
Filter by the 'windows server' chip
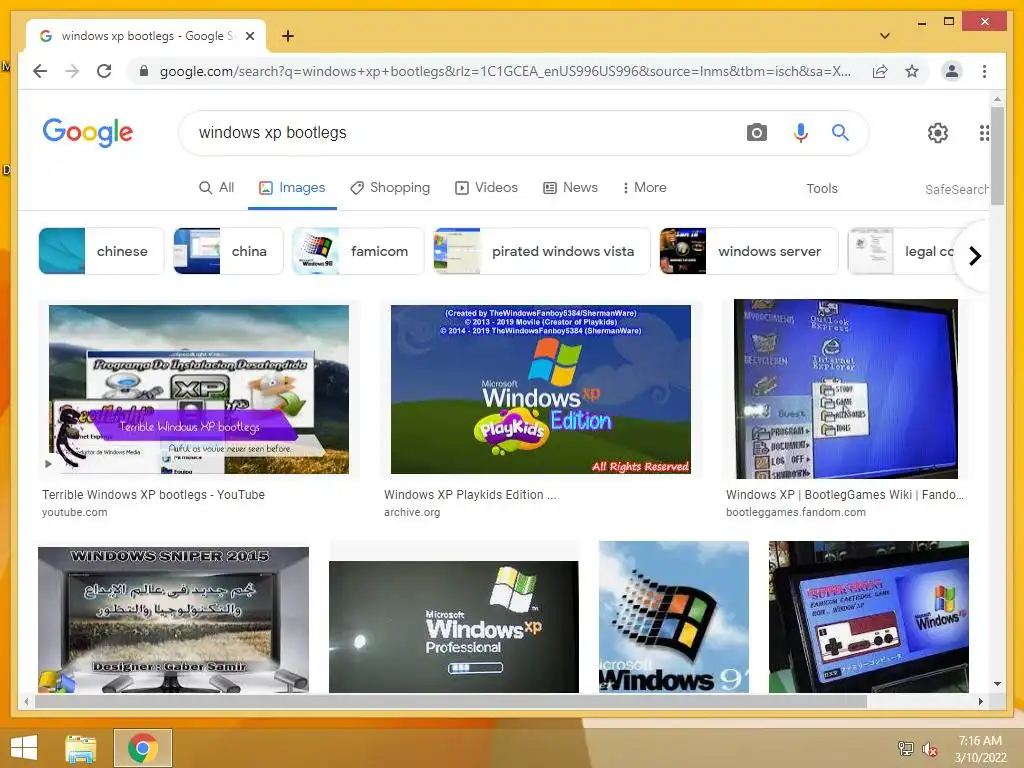748,251
